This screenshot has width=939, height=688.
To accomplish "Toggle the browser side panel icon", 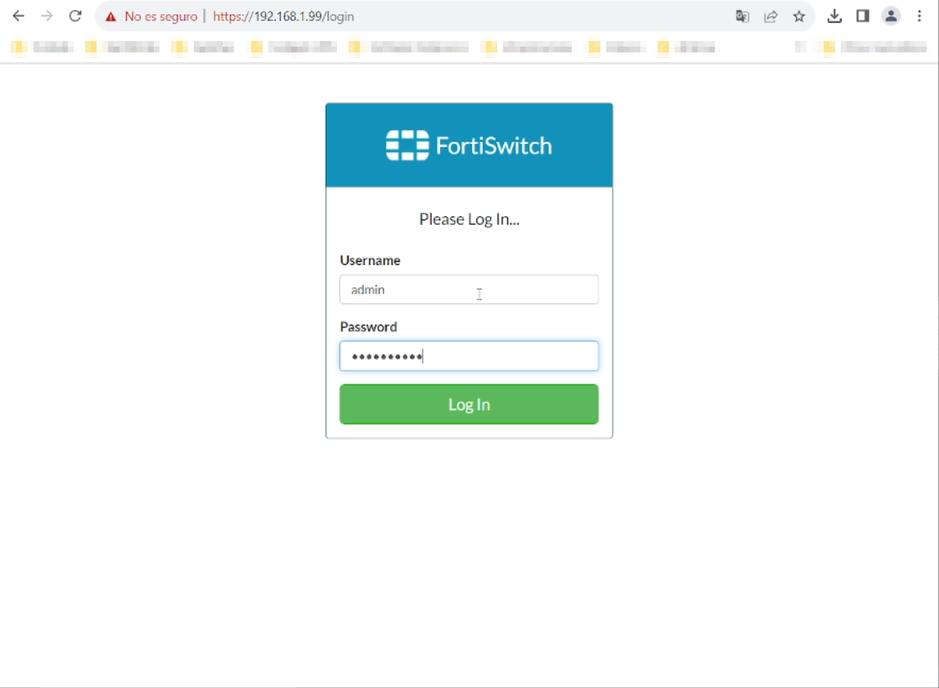I will coord(862,16).
